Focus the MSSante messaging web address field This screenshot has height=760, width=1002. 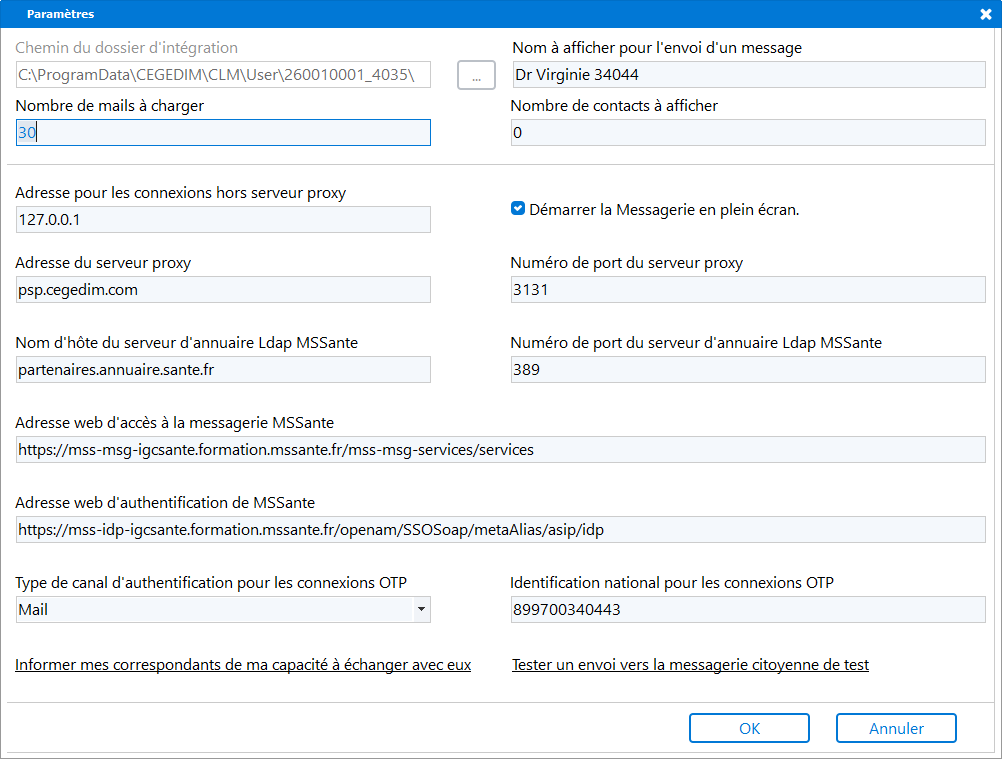point(500,449)
